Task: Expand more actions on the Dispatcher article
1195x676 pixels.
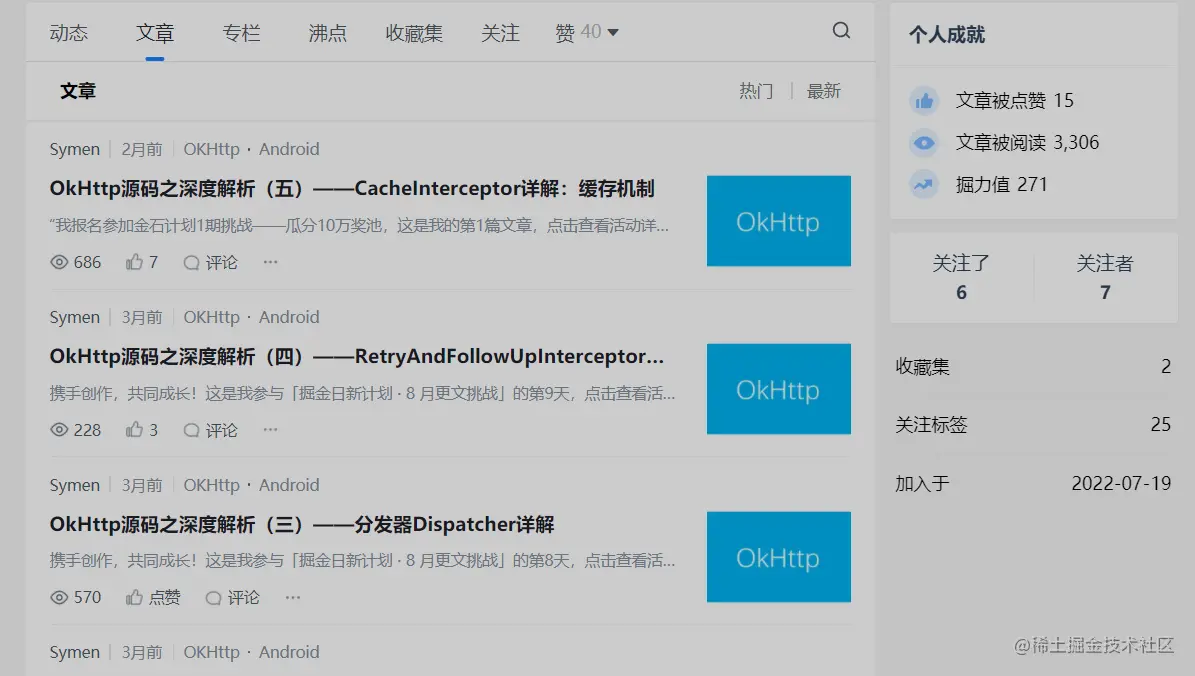Action: click(x=291, y=597)
